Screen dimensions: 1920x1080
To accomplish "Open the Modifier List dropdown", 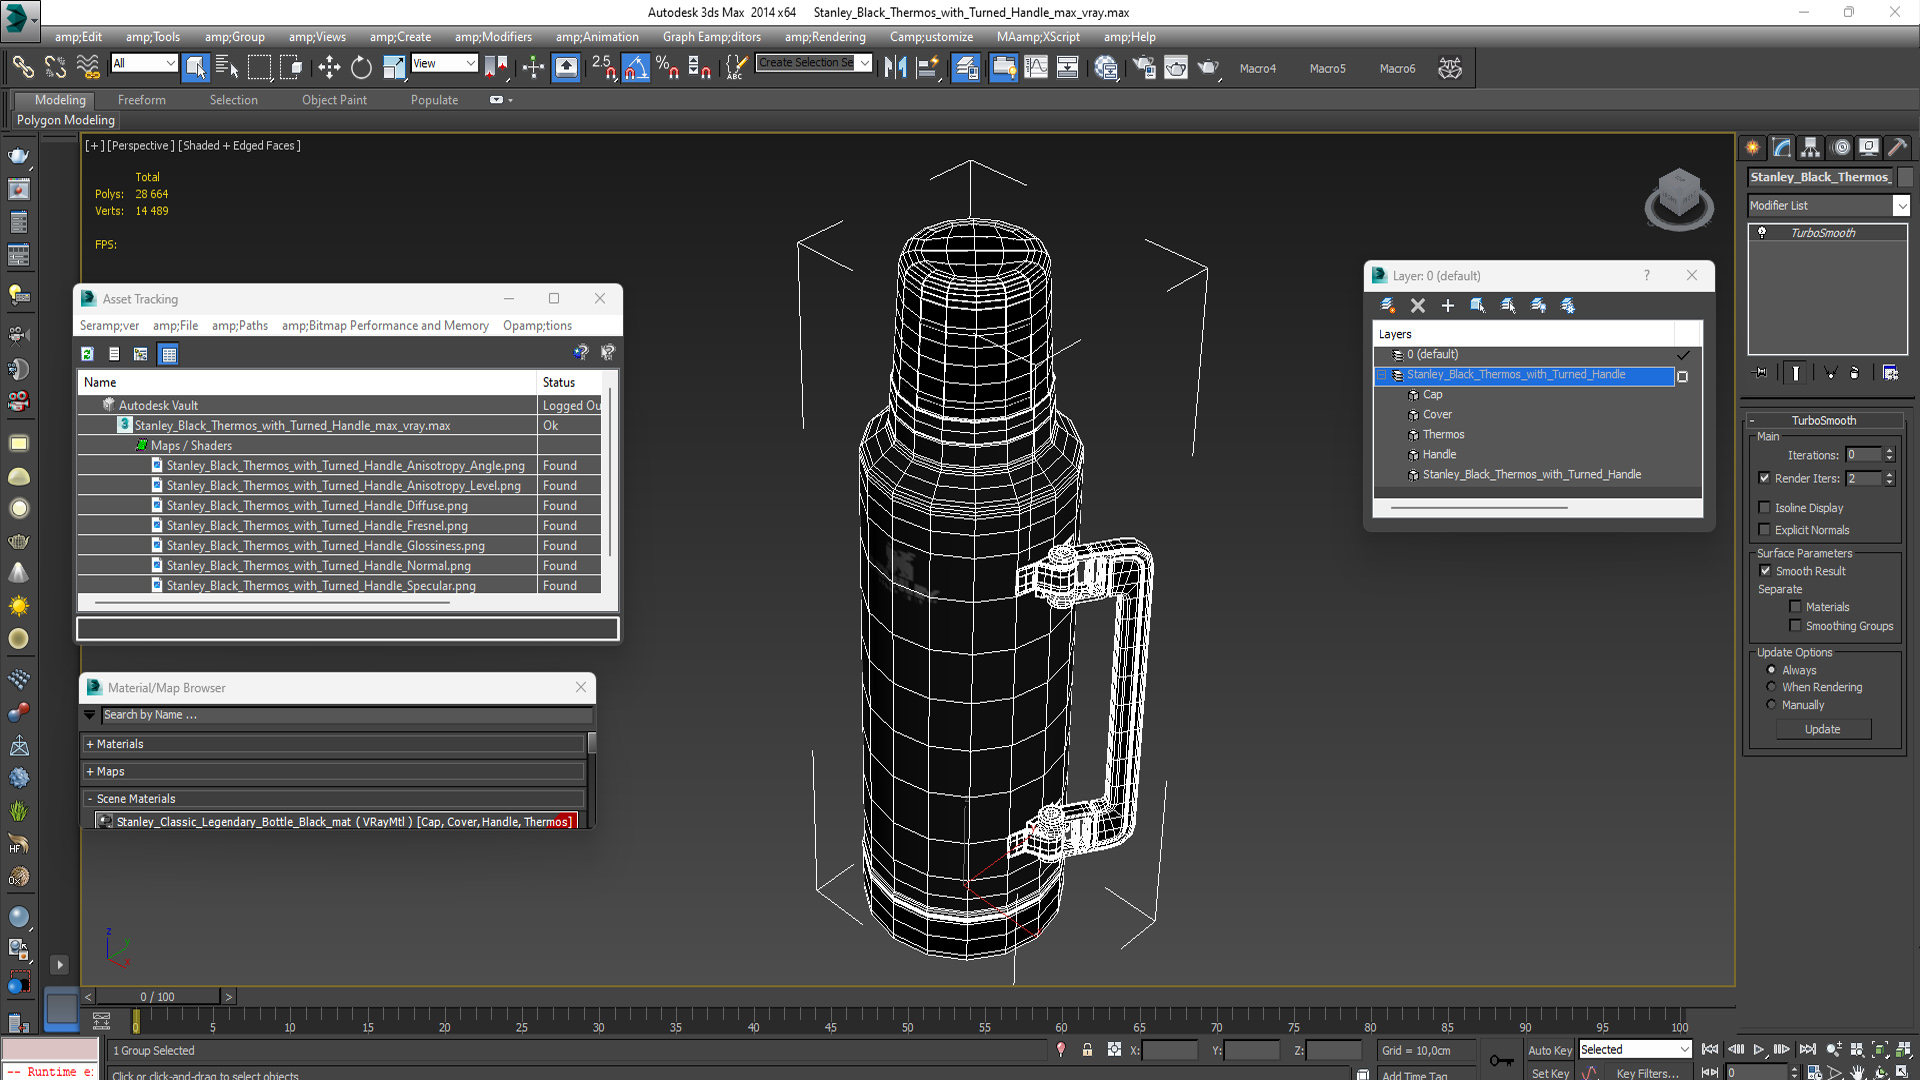I will (x=1901, y=205).
